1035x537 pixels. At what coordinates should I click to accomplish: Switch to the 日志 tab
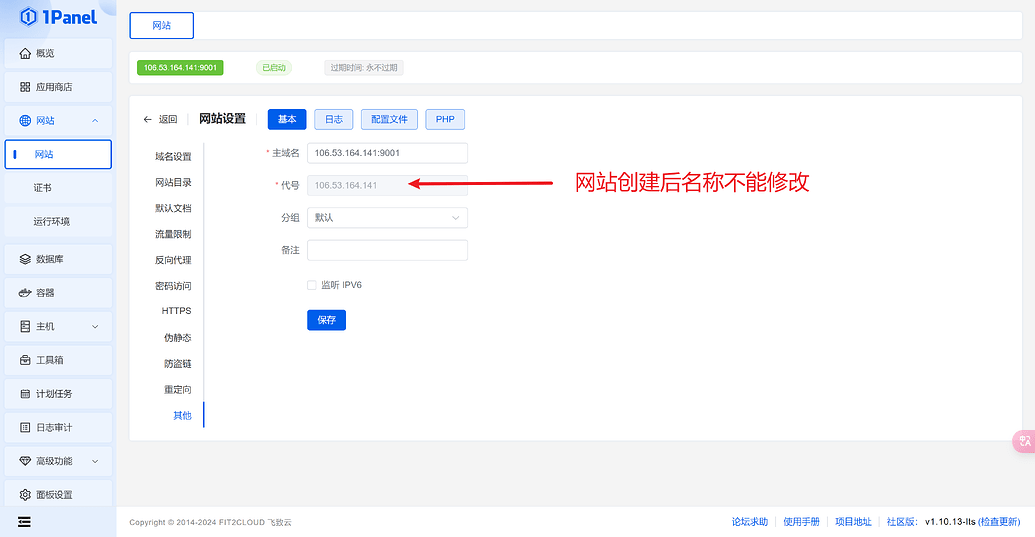point(334,119)
